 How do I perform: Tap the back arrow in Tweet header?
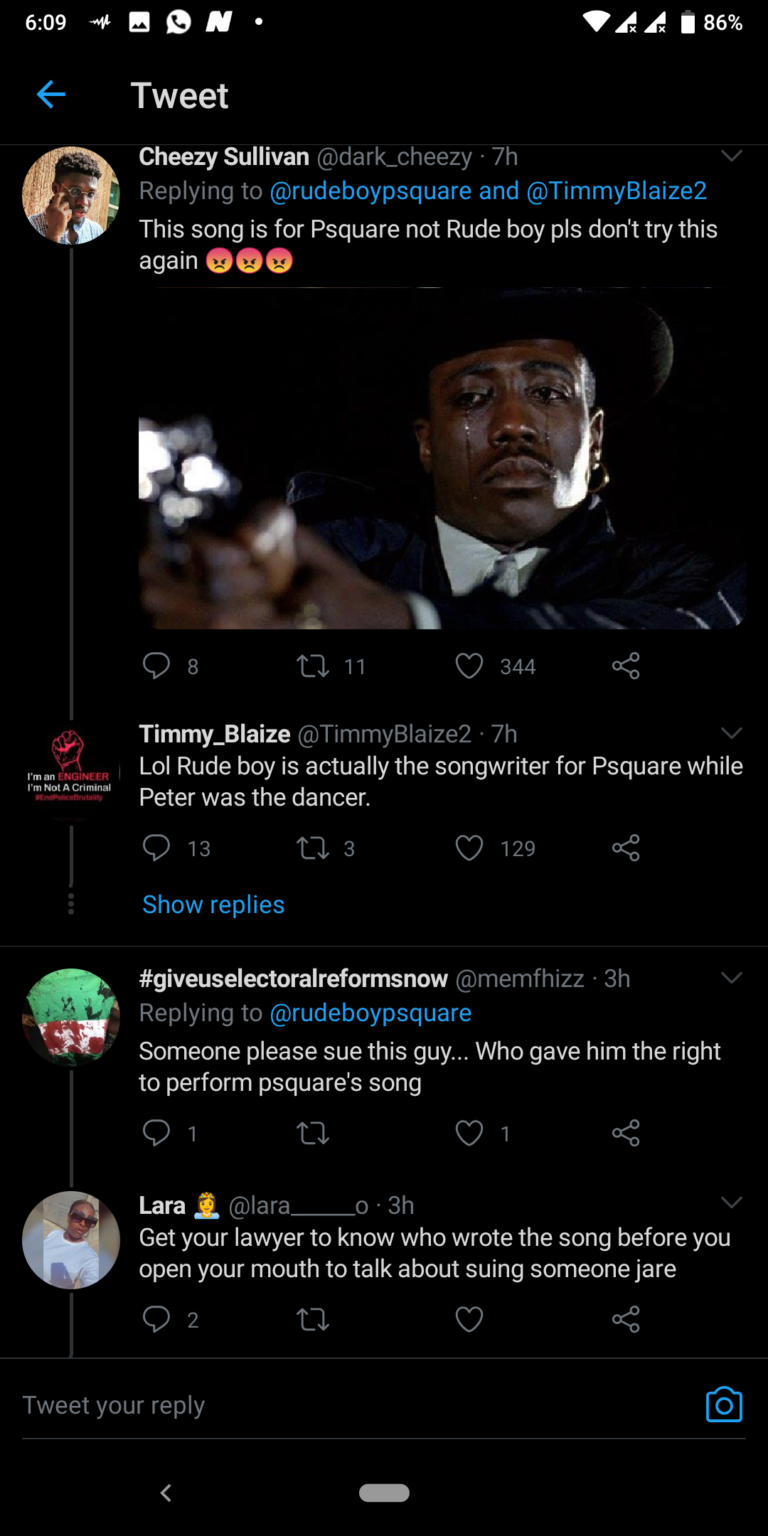click(x=51, y=95)
